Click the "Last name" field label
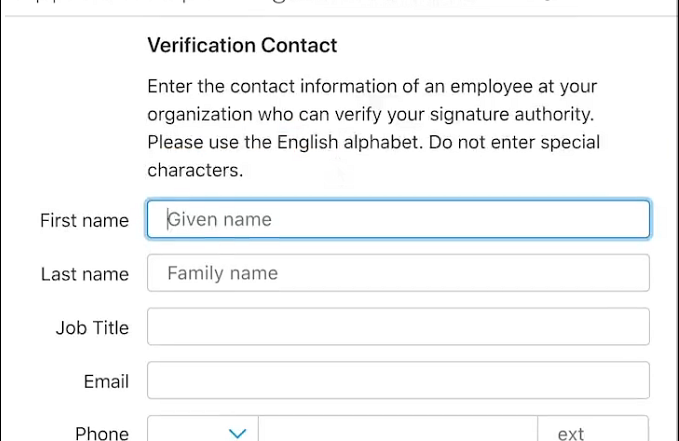 85,274
